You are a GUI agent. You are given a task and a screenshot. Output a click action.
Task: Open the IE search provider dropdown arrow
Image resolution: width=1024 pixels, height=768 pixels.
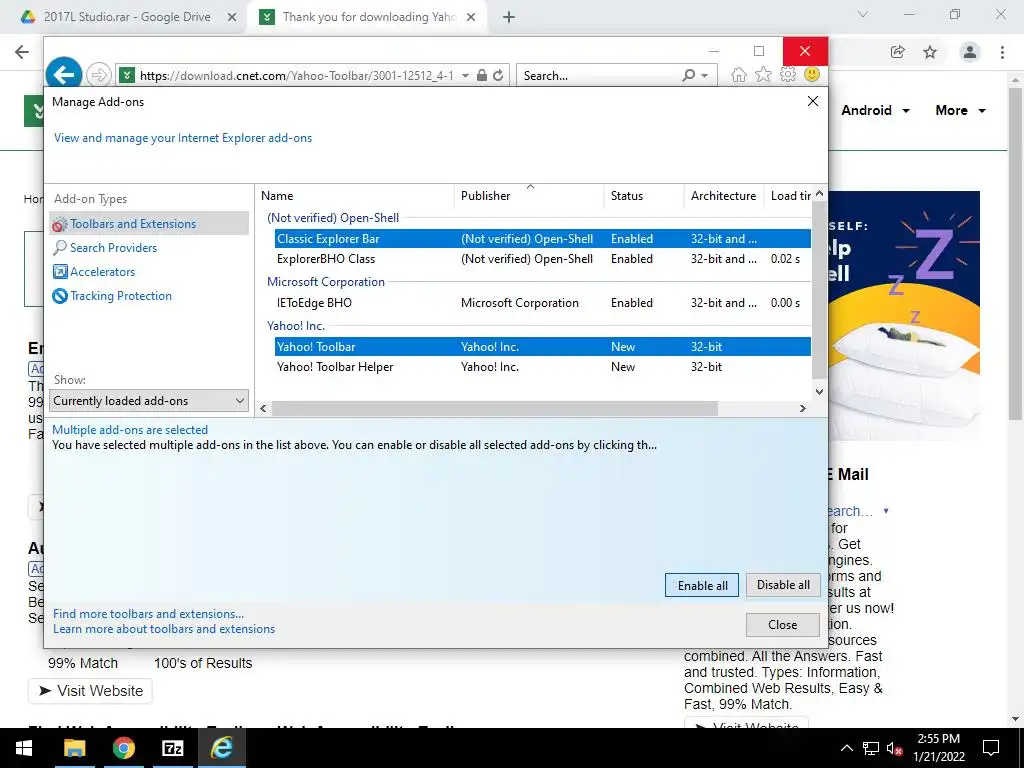tap(705, 76)
